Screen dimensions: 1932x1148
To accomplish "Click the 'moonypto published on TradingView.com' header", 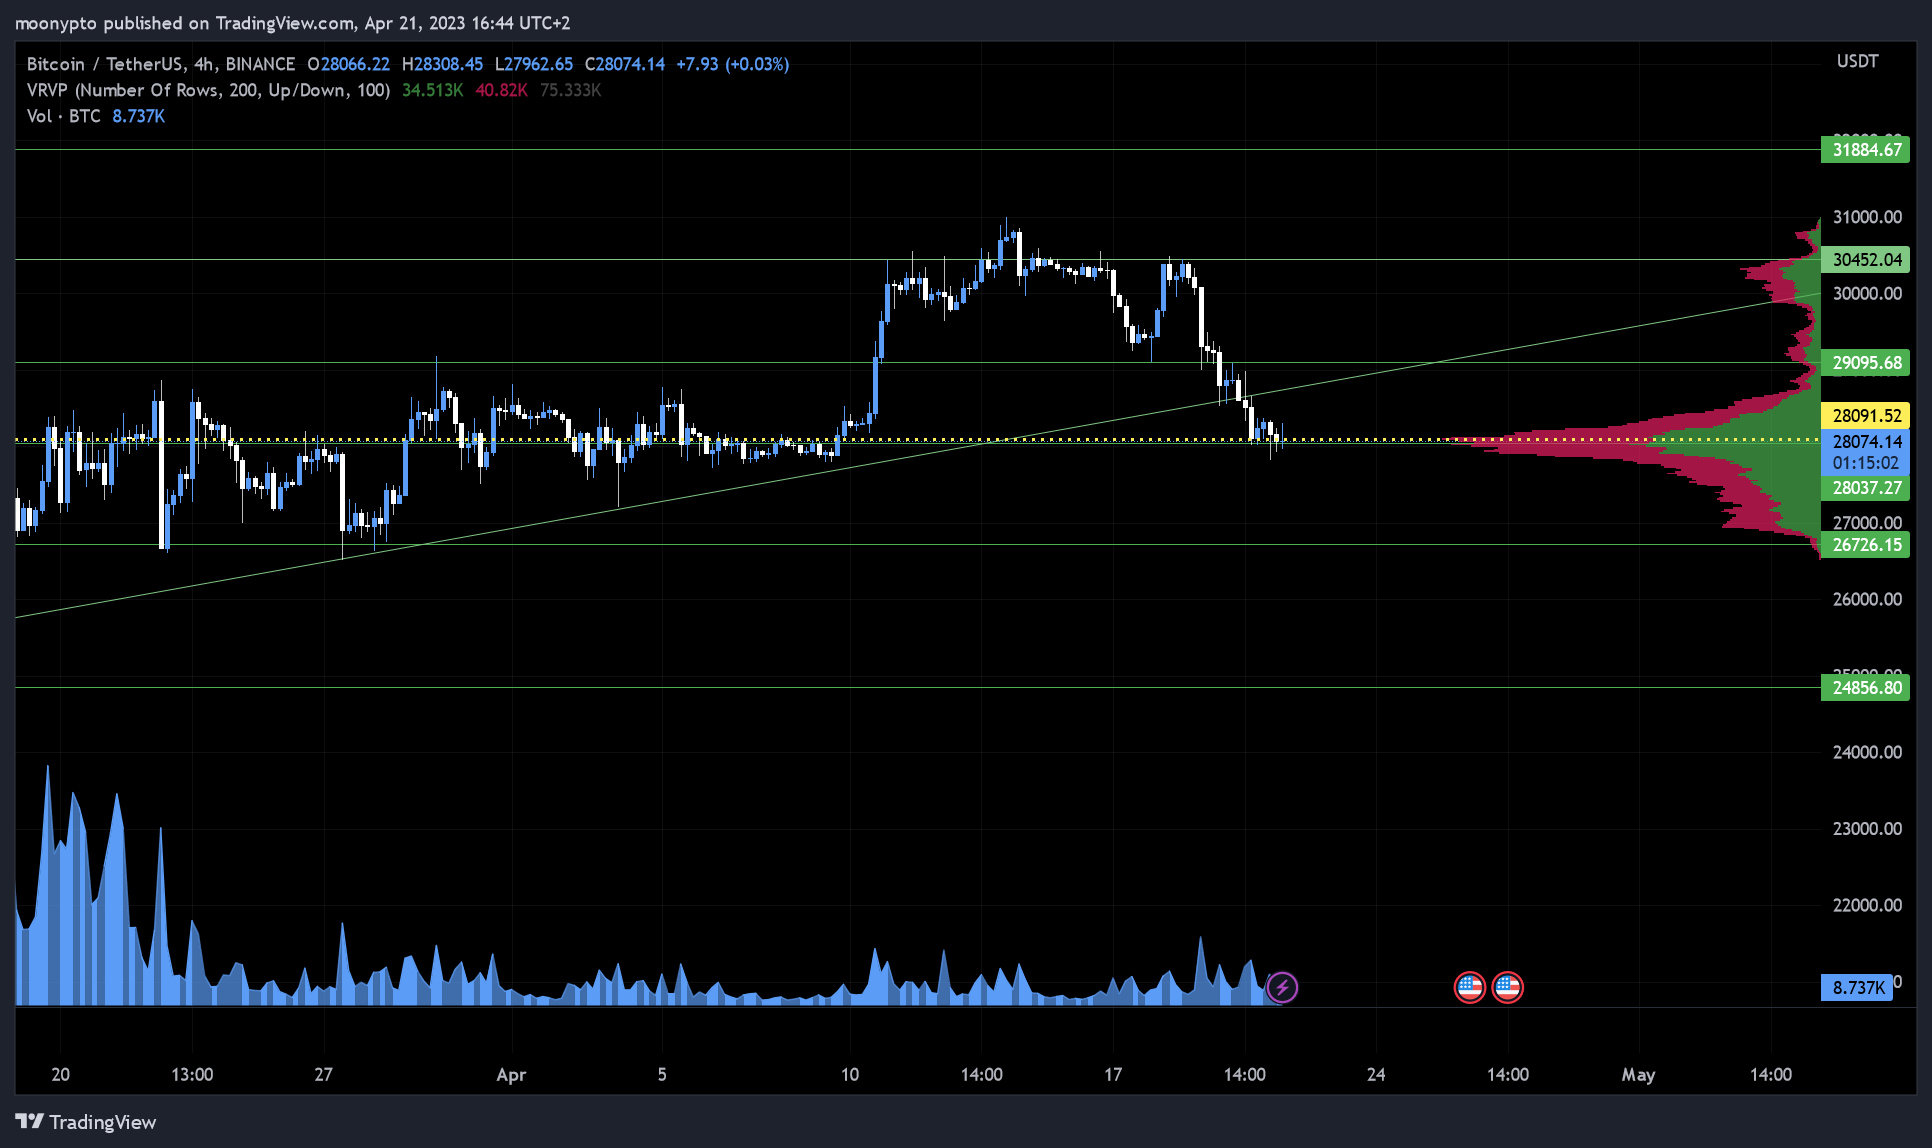I will tap(185, 22).
